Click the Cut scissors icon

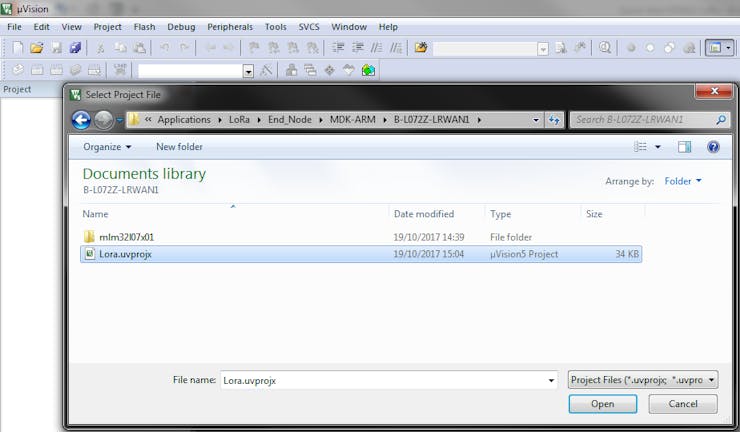pyautogui.click(x=101, y=48)
